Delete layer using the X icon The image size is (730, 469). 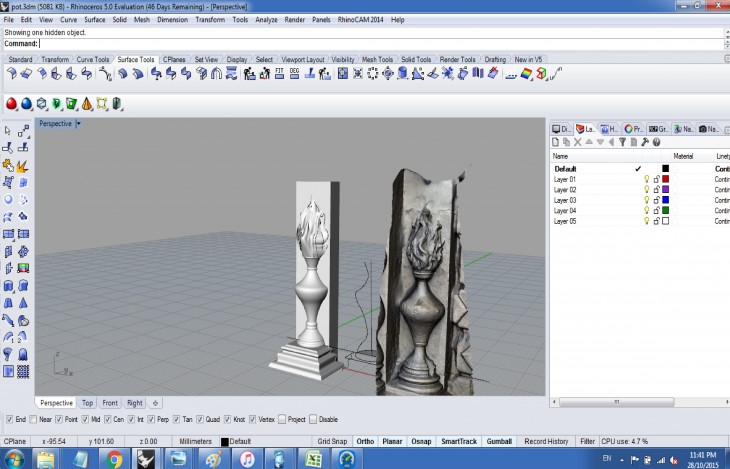point(577,142)
